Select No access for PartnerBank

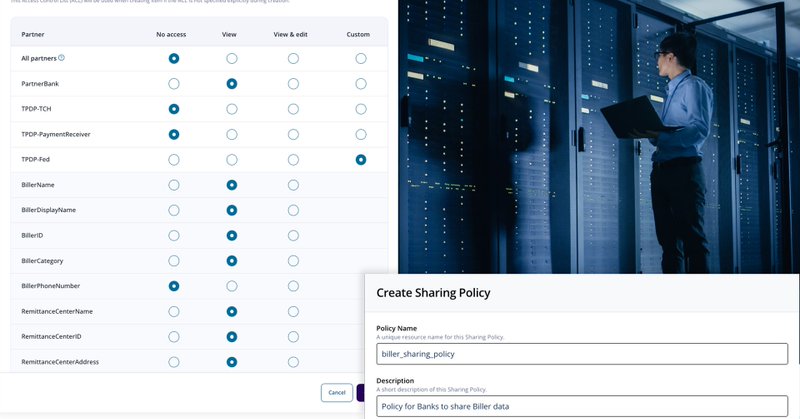[x=174, y=84]
